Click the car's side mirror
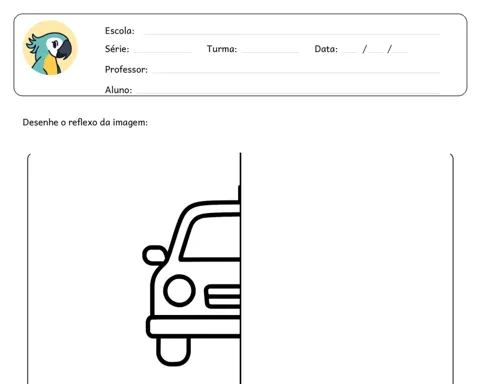The width and height of the screenshot is (480, 384). 155,255
